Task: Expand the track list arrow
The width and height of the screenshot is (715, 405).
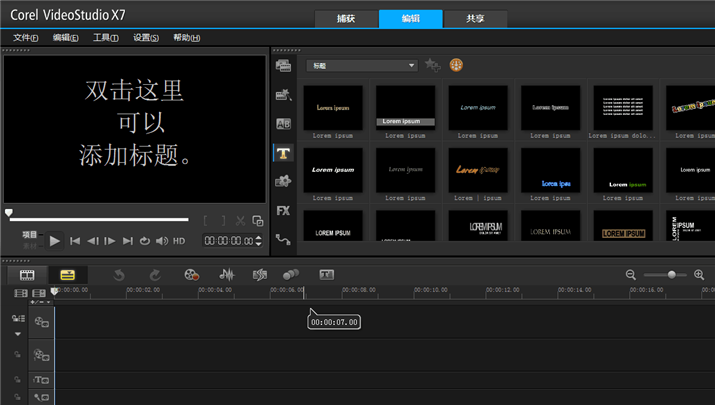Action: [x=17, y=334]
